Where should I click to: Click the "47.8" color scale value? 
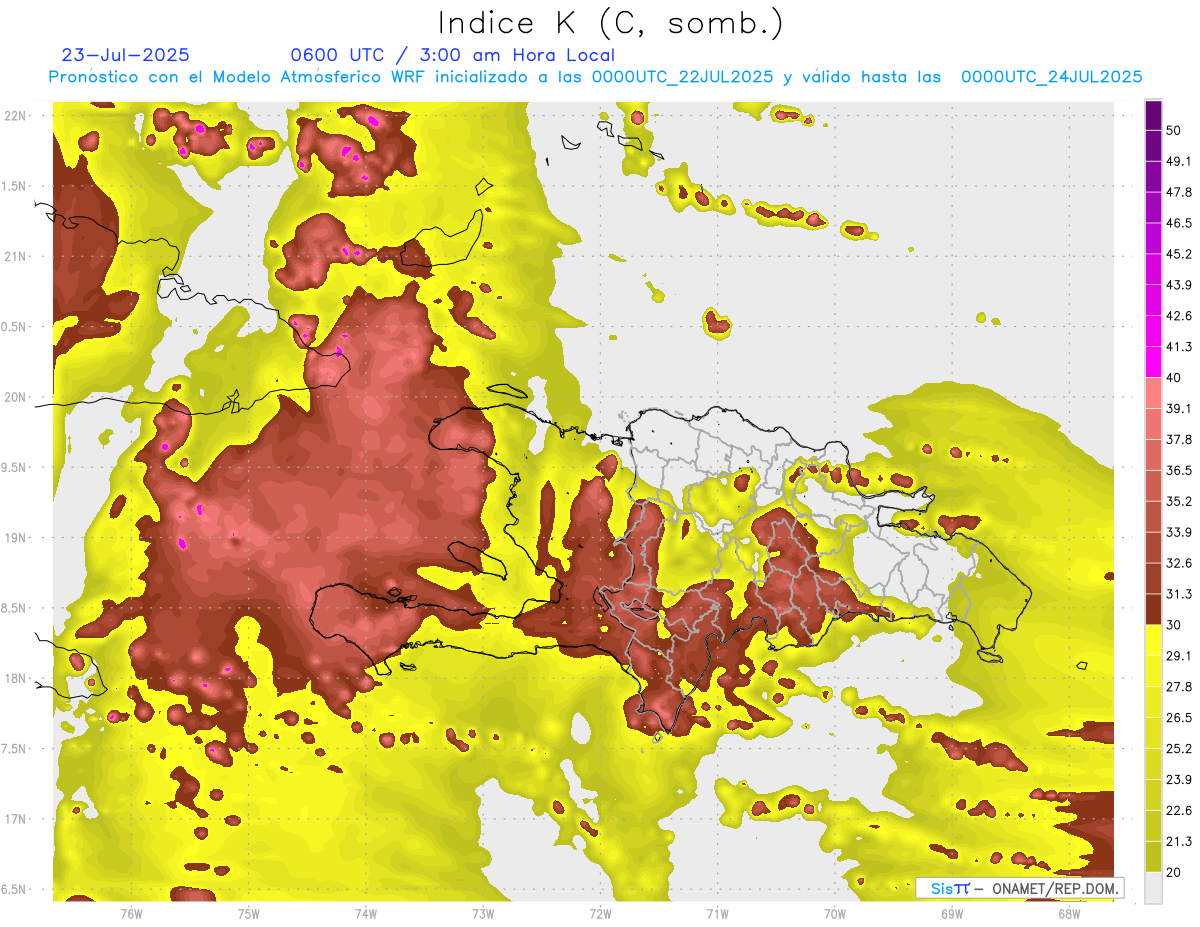[1179, 192]
